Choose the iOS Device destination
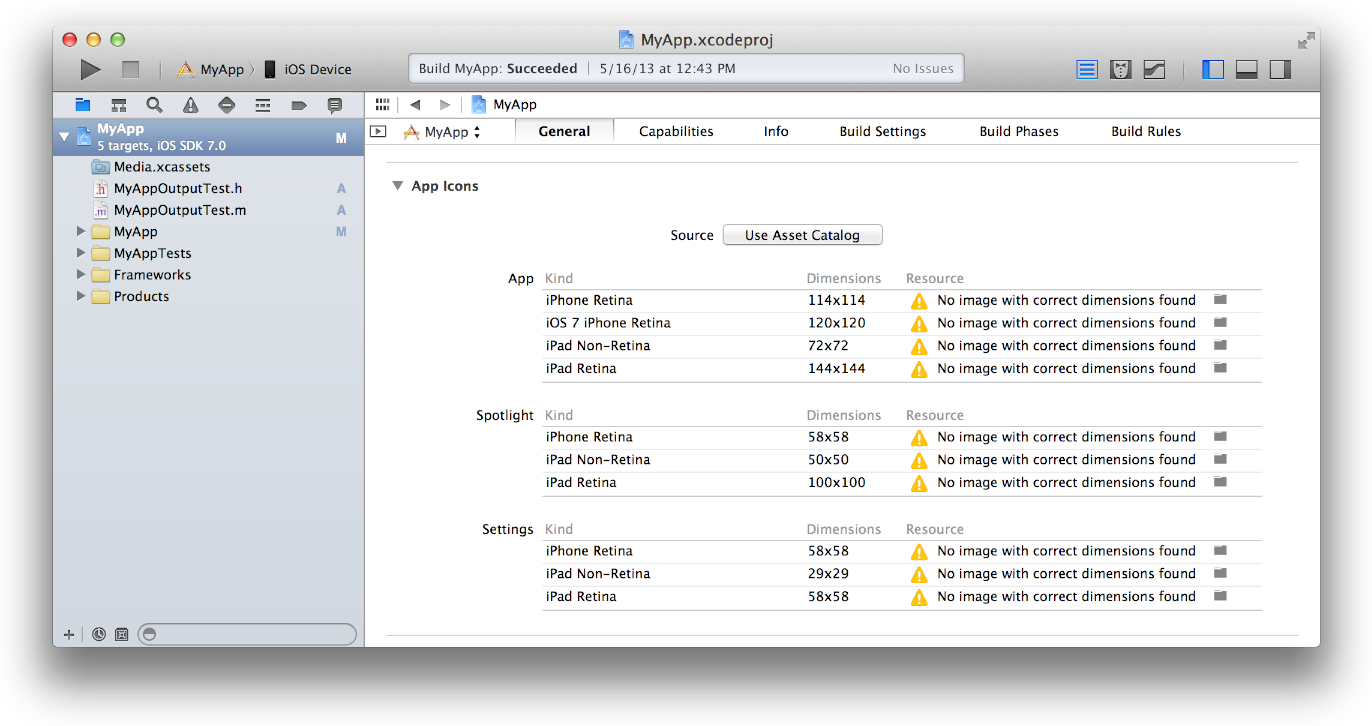This screenshot has height=726, width=1372. pos(308,69)
